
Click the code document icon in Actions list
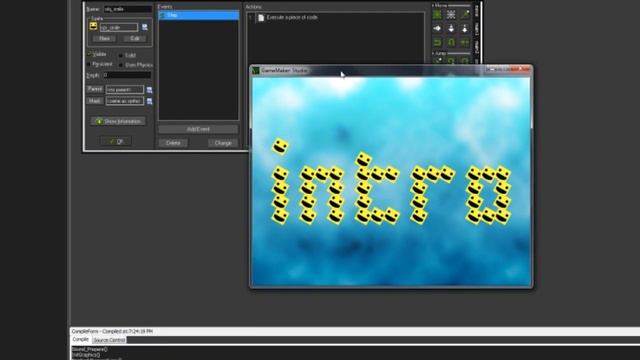point(261,18)
